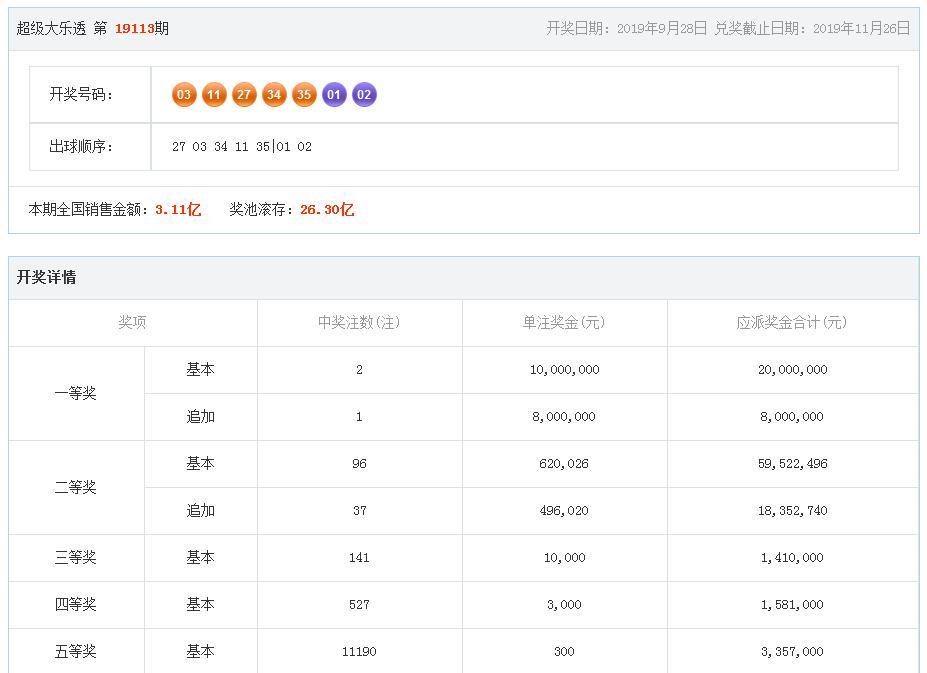Click the winner count 1 for 一等奖 追加

point(359,417)
